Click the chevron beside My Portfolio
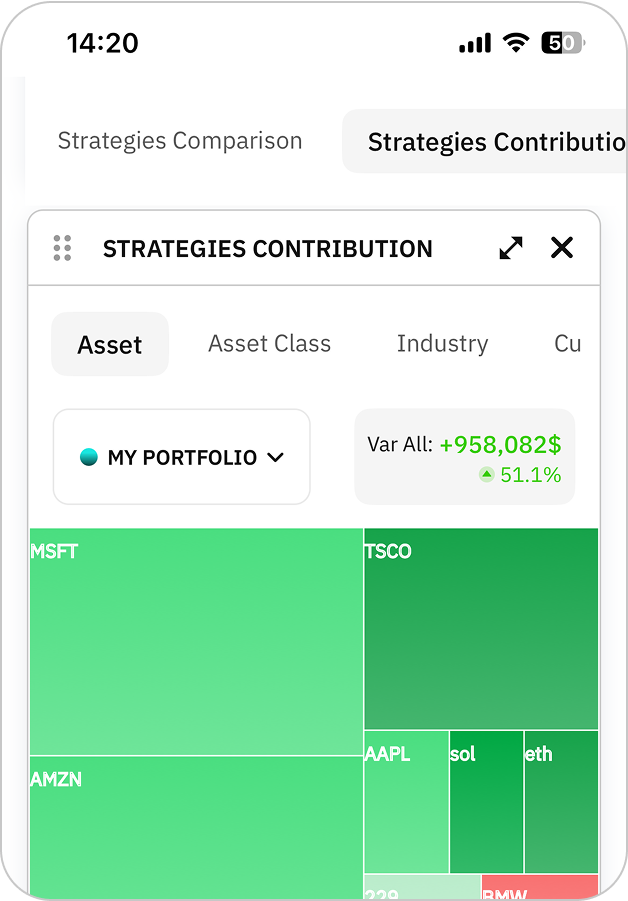The height and width of the screenshot is (901, 628). coord(276,457)
